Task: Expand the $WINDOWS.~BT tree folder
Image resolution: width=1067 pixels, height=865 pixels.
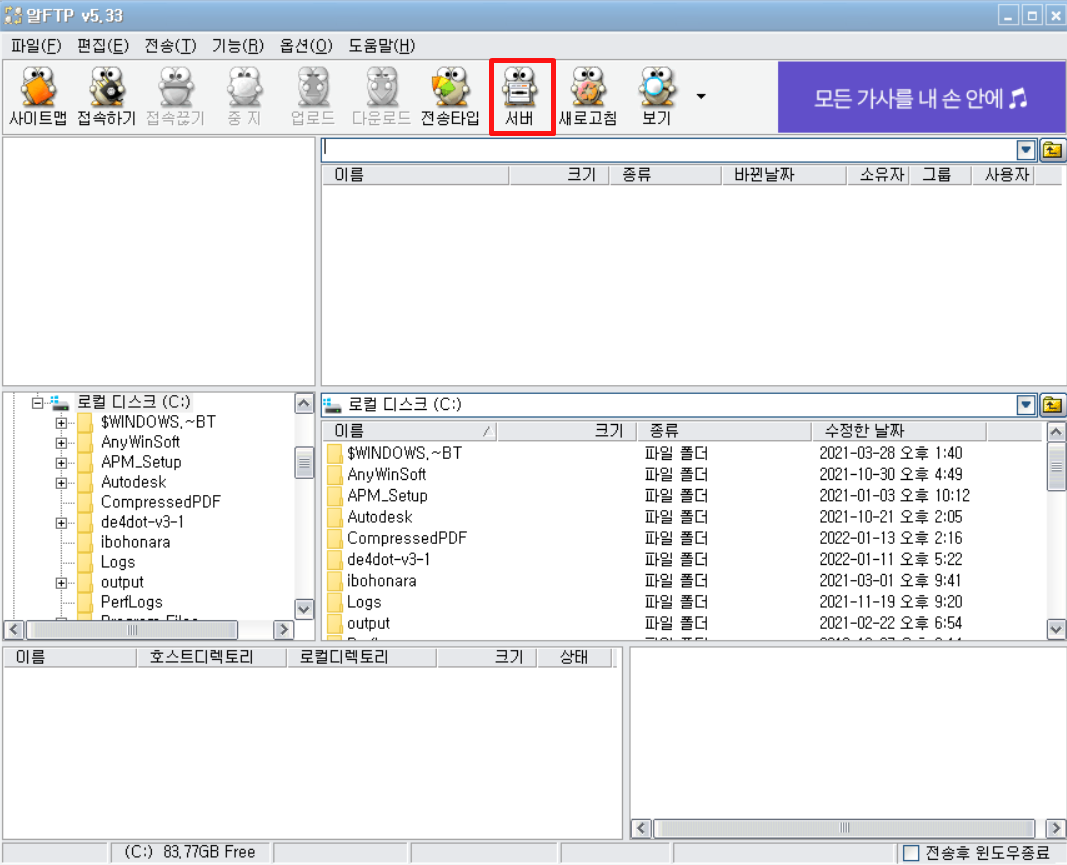Action: (61, 423)
